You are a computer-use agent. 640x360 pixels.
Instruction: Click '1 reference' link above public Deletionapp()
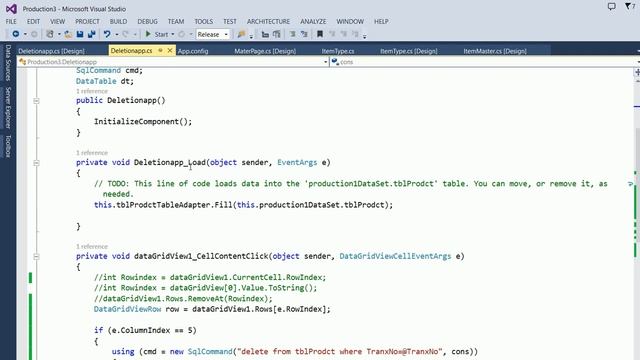pyautogui.click(x=92, y=91)
